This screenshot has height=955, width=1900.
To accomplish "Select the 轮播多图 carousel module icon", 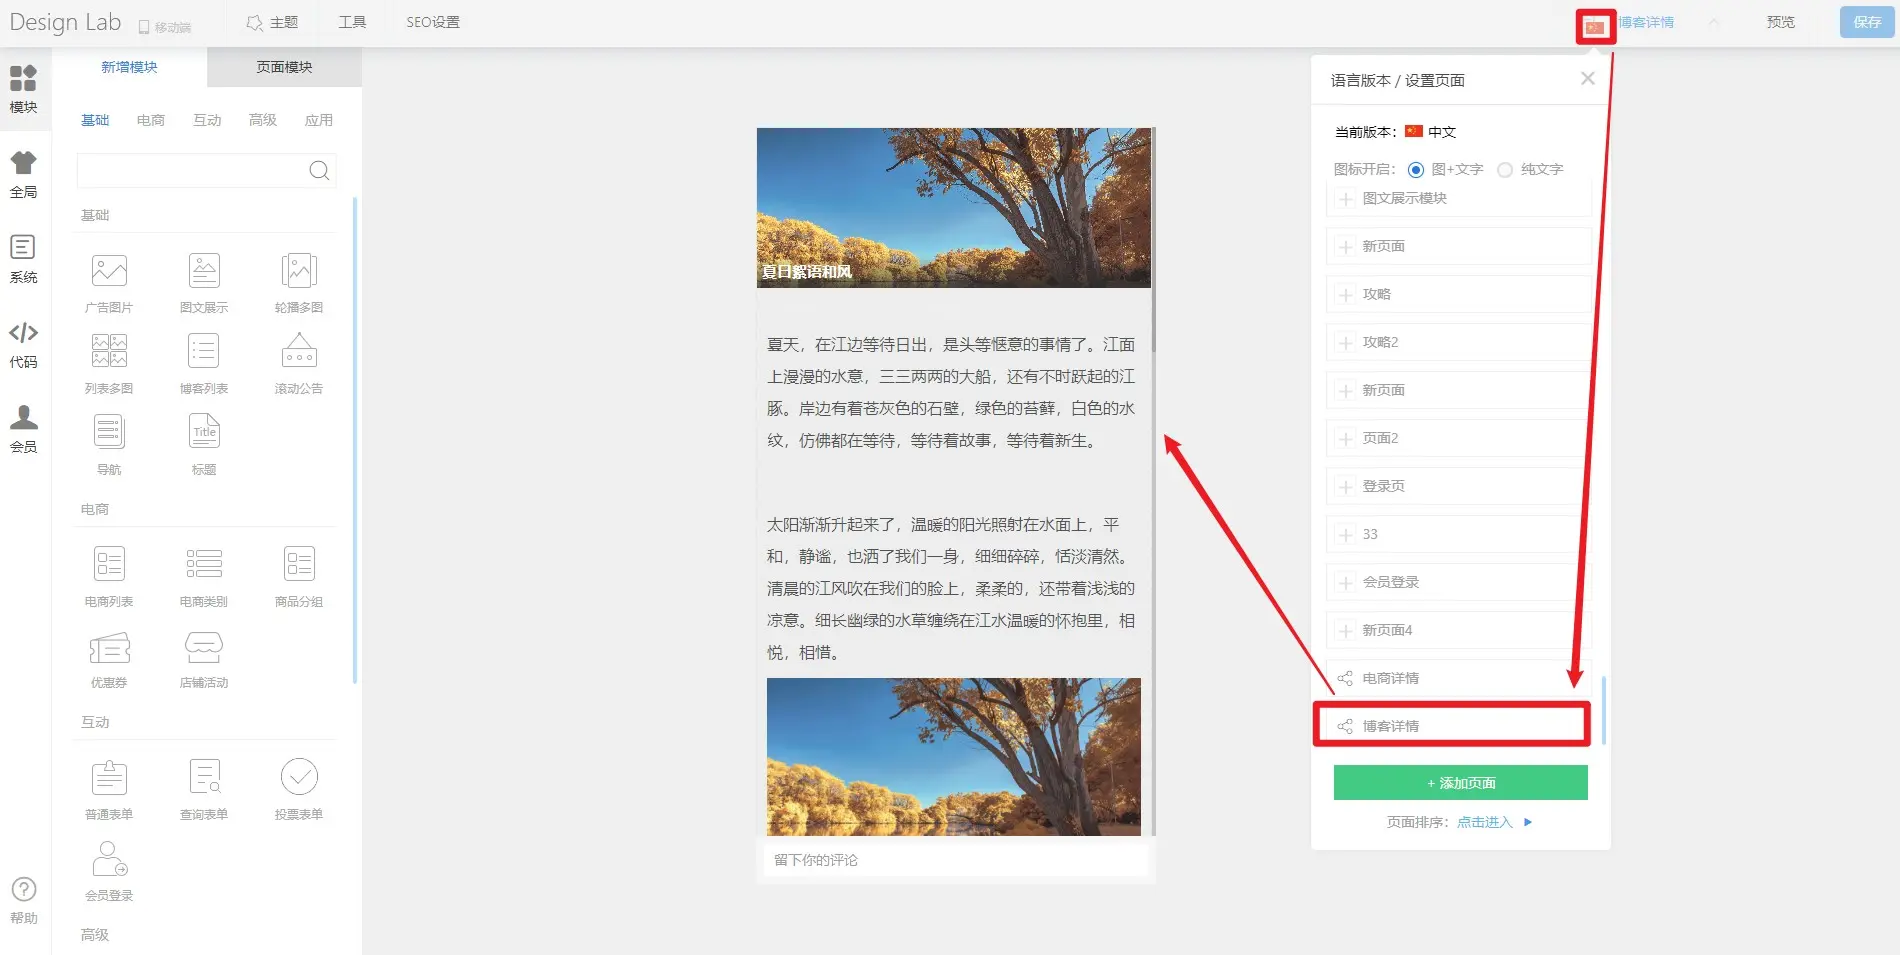I will (299, 272).
